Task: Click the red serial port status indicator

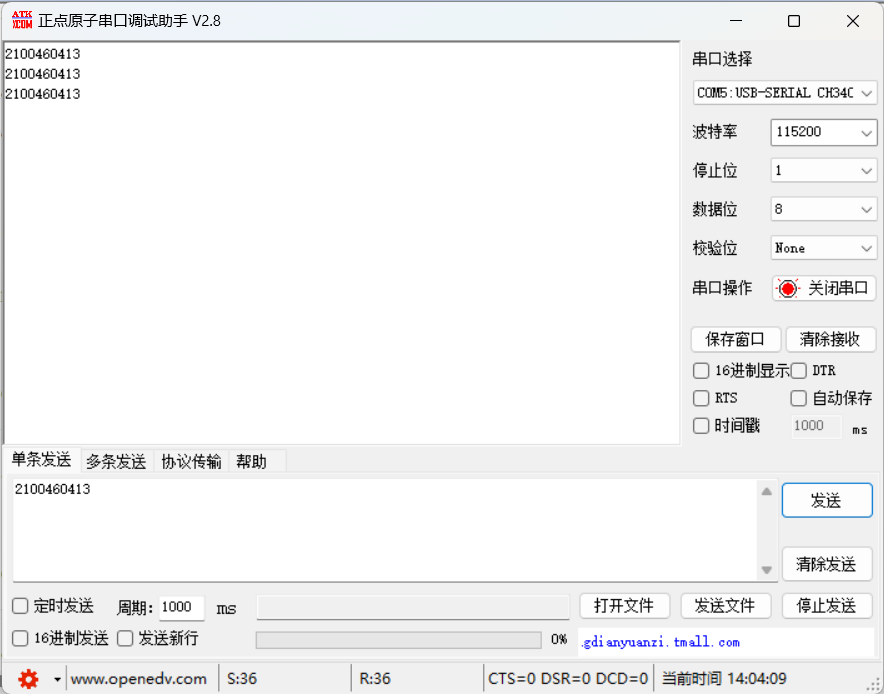Action: [x=788, y=289]
